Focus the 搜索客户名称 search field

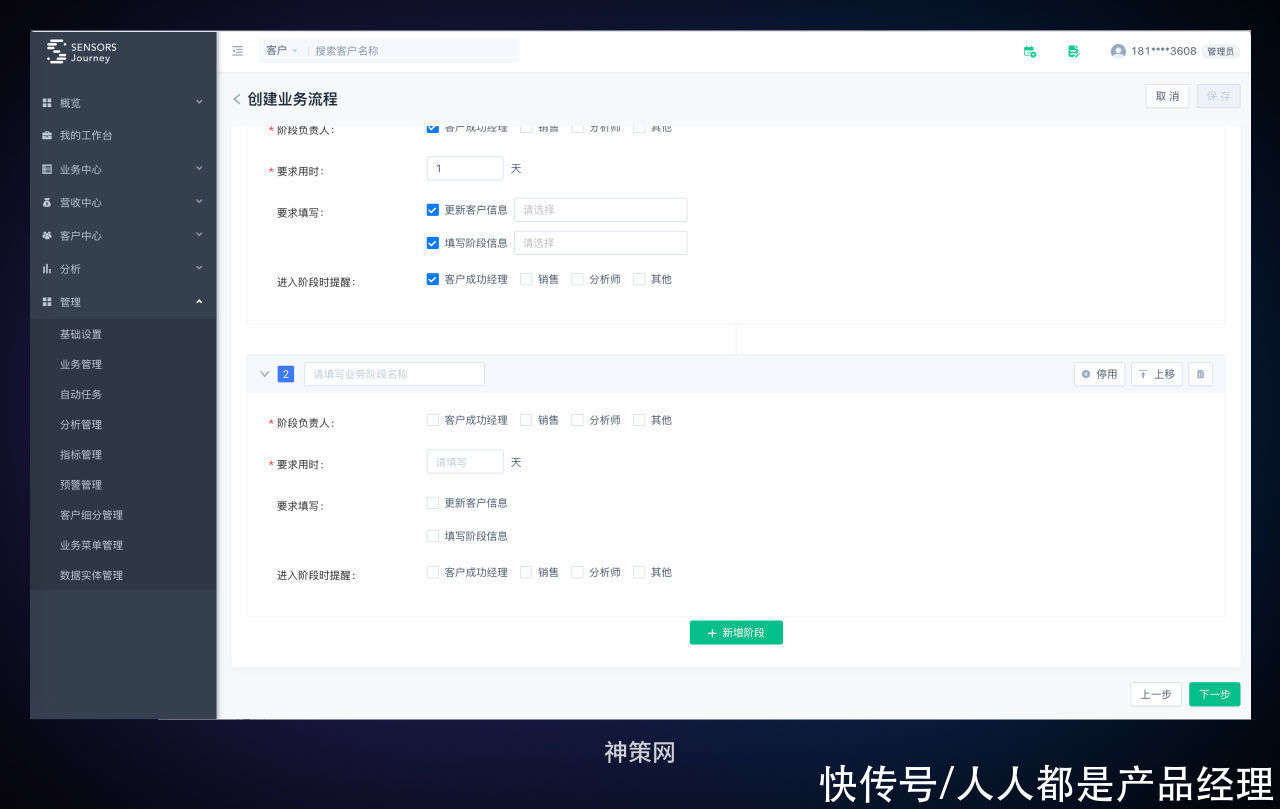pos(413,50)
